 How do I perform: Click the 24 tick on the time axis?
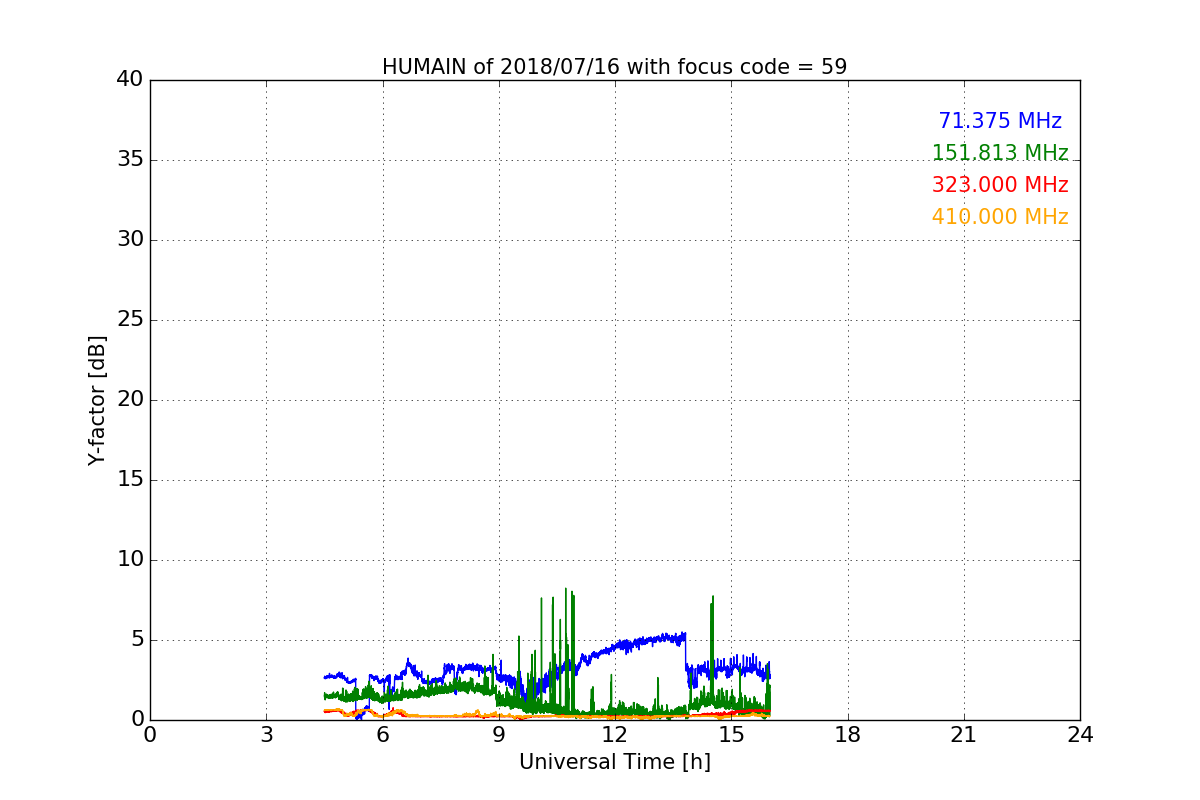pyautogui.click(x=1079, y=735)
